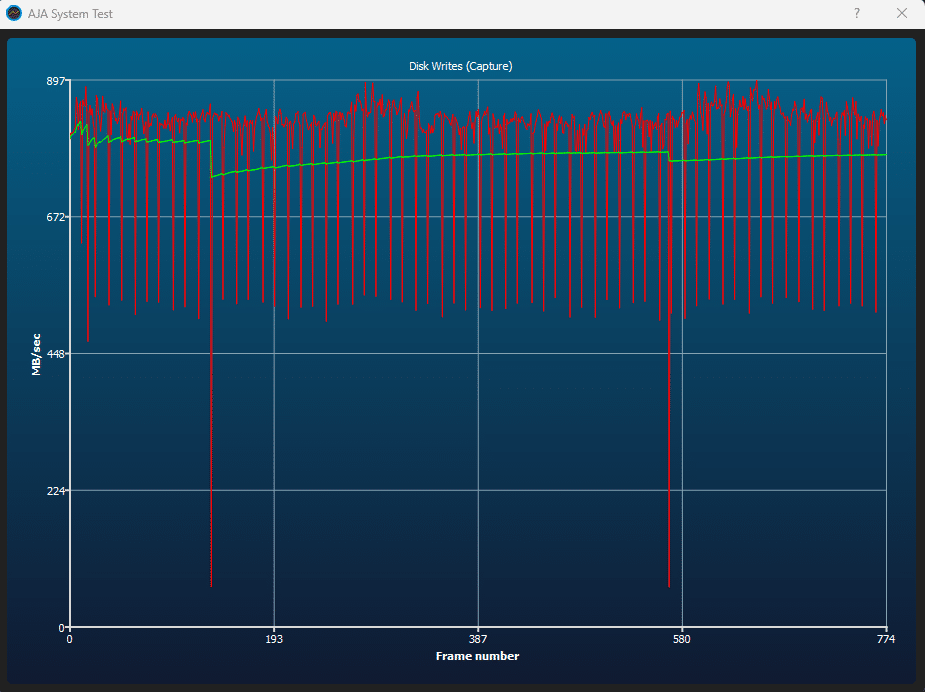The width and height of the screenshot is (925, 692).
Task: Click the 580 frame number label
Action: click(x=681, y=639)
